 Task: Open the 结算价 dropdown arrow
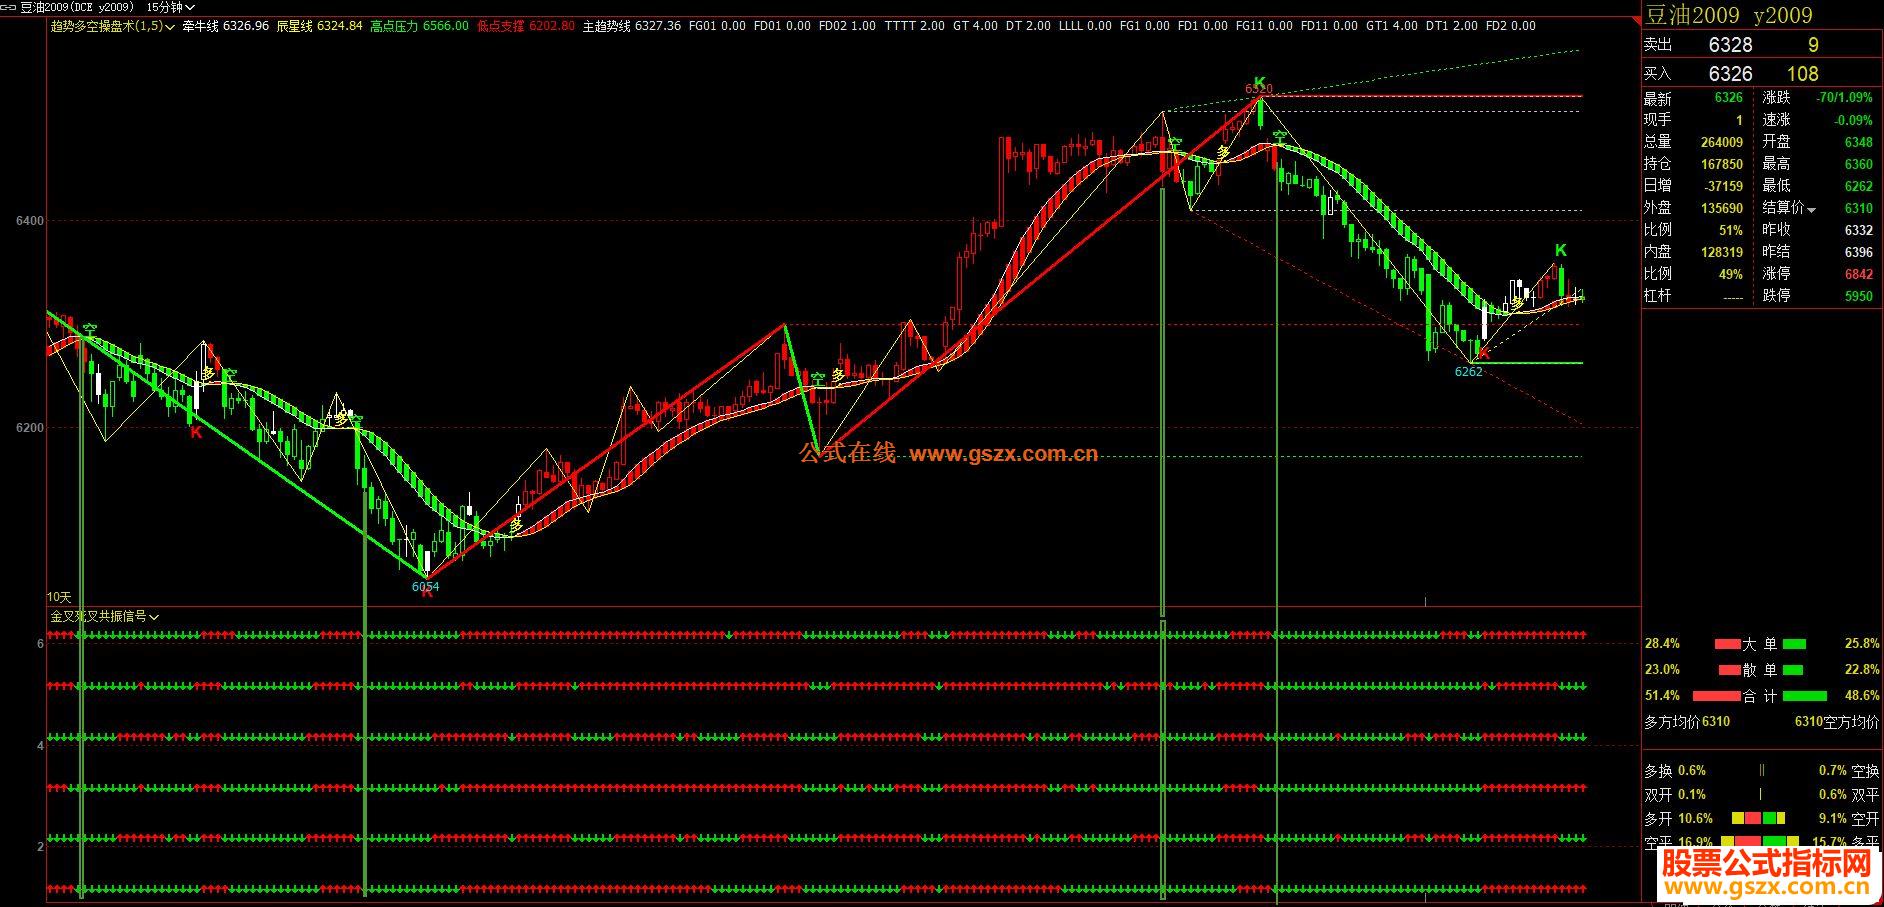point(1811,209)
